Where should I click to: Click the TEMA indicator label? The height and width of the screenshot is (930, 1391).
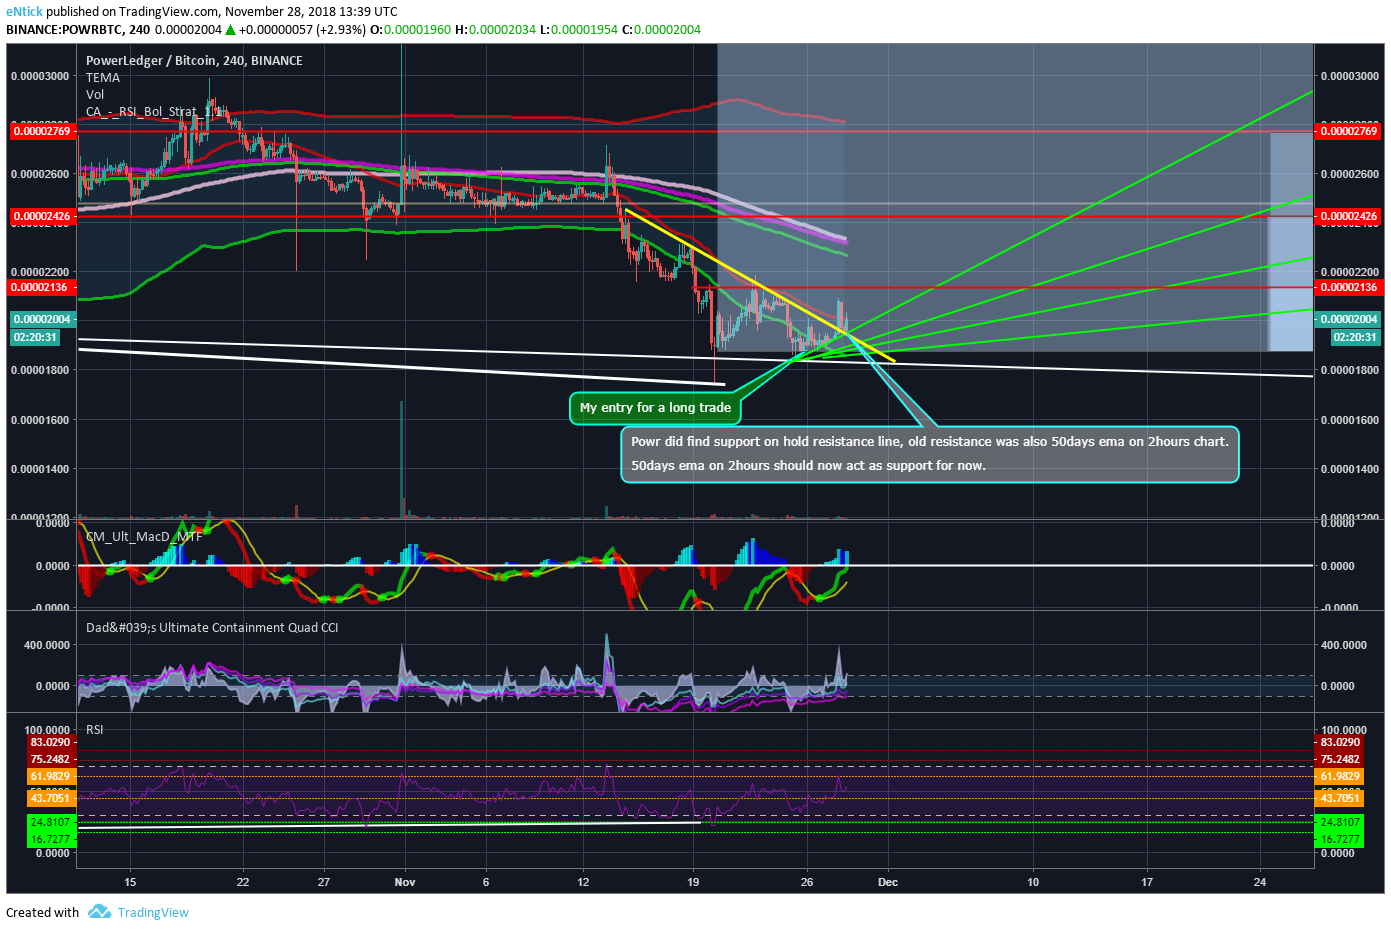(x=103, y=78)
